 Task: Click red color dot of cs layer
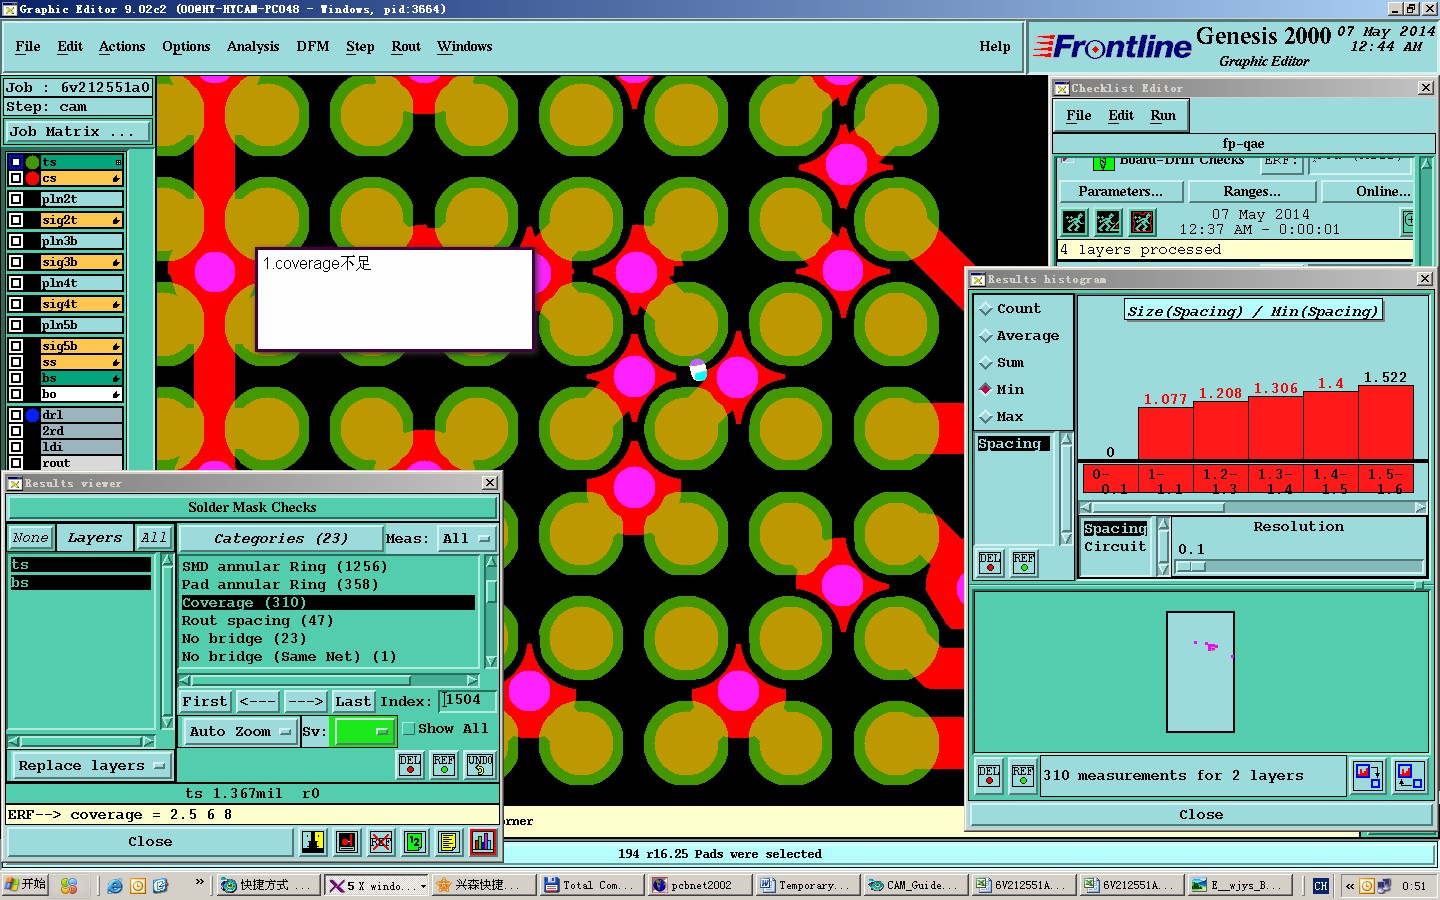pyautogui.click(x=32, y=178)
